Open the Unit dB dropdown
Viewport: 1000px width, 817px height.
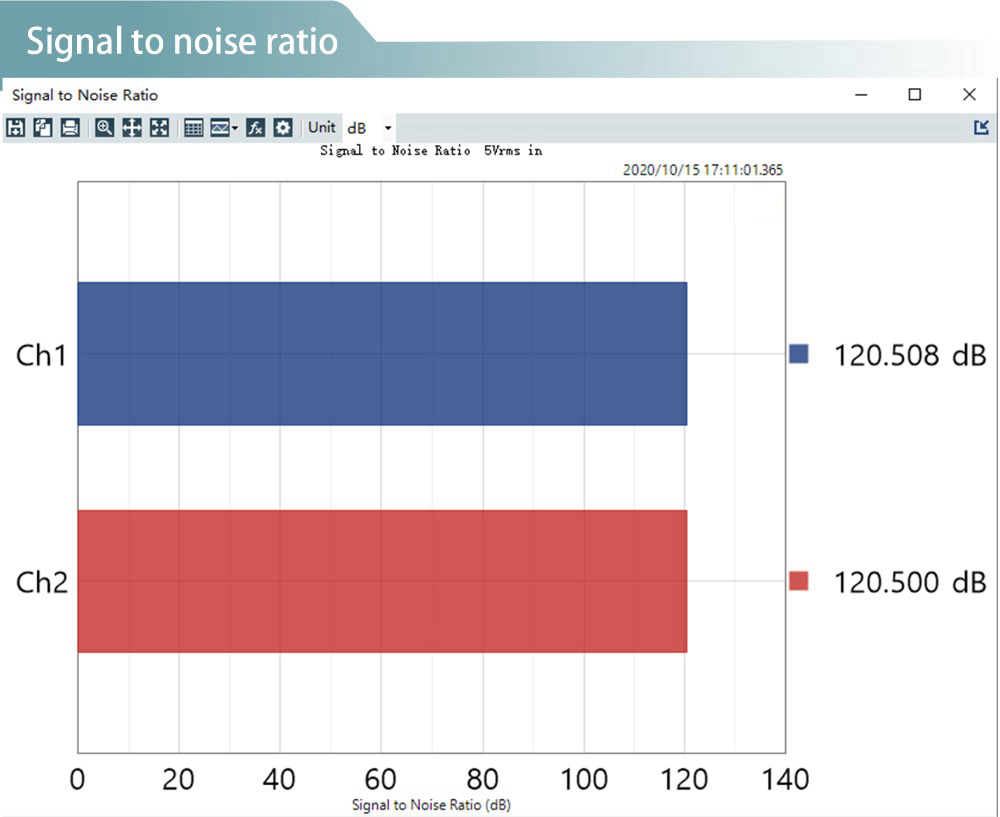358,128
